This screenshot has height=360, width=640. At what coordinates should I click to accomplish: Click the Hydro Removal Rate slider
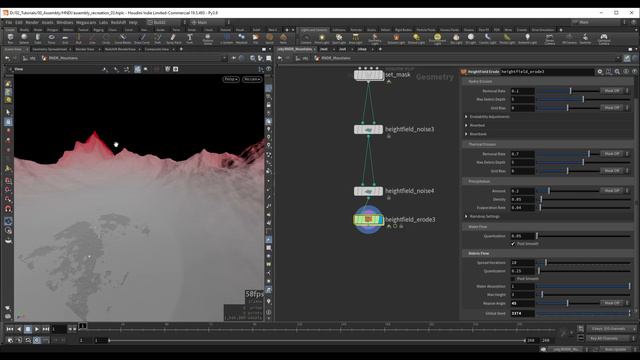[567, 91]
